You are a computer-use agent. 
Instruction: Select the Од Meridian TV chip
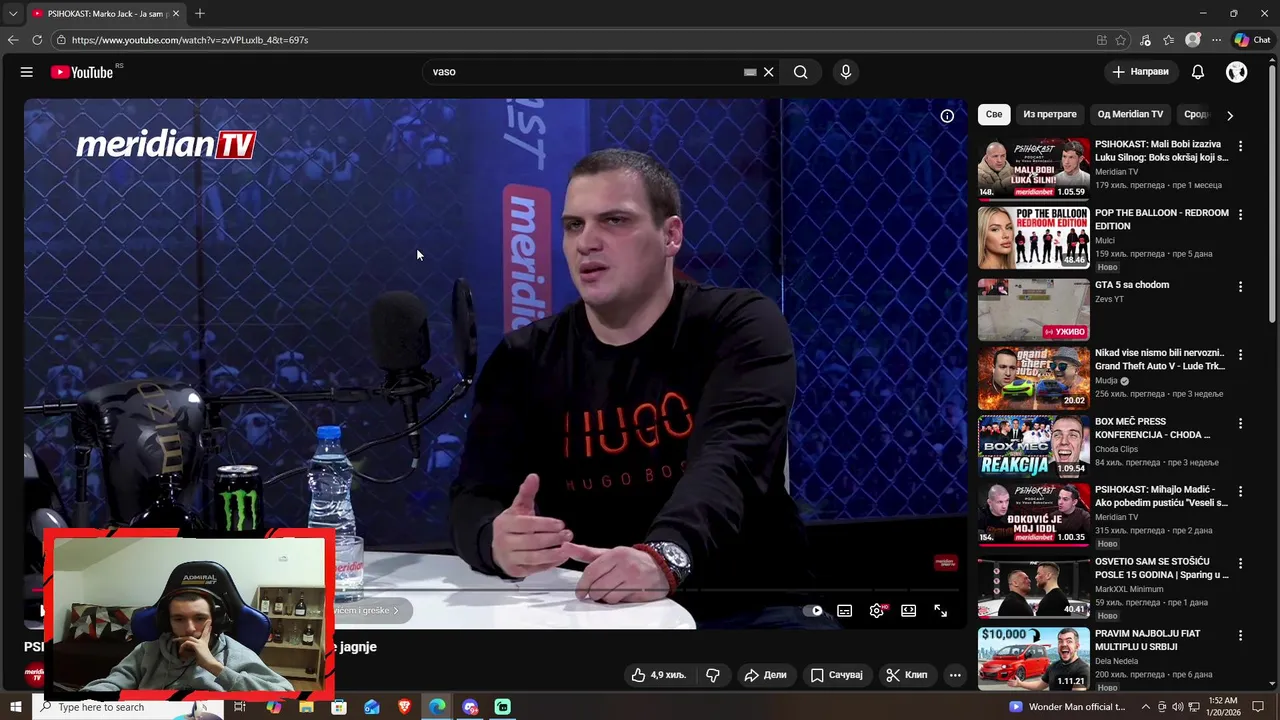1131,115
